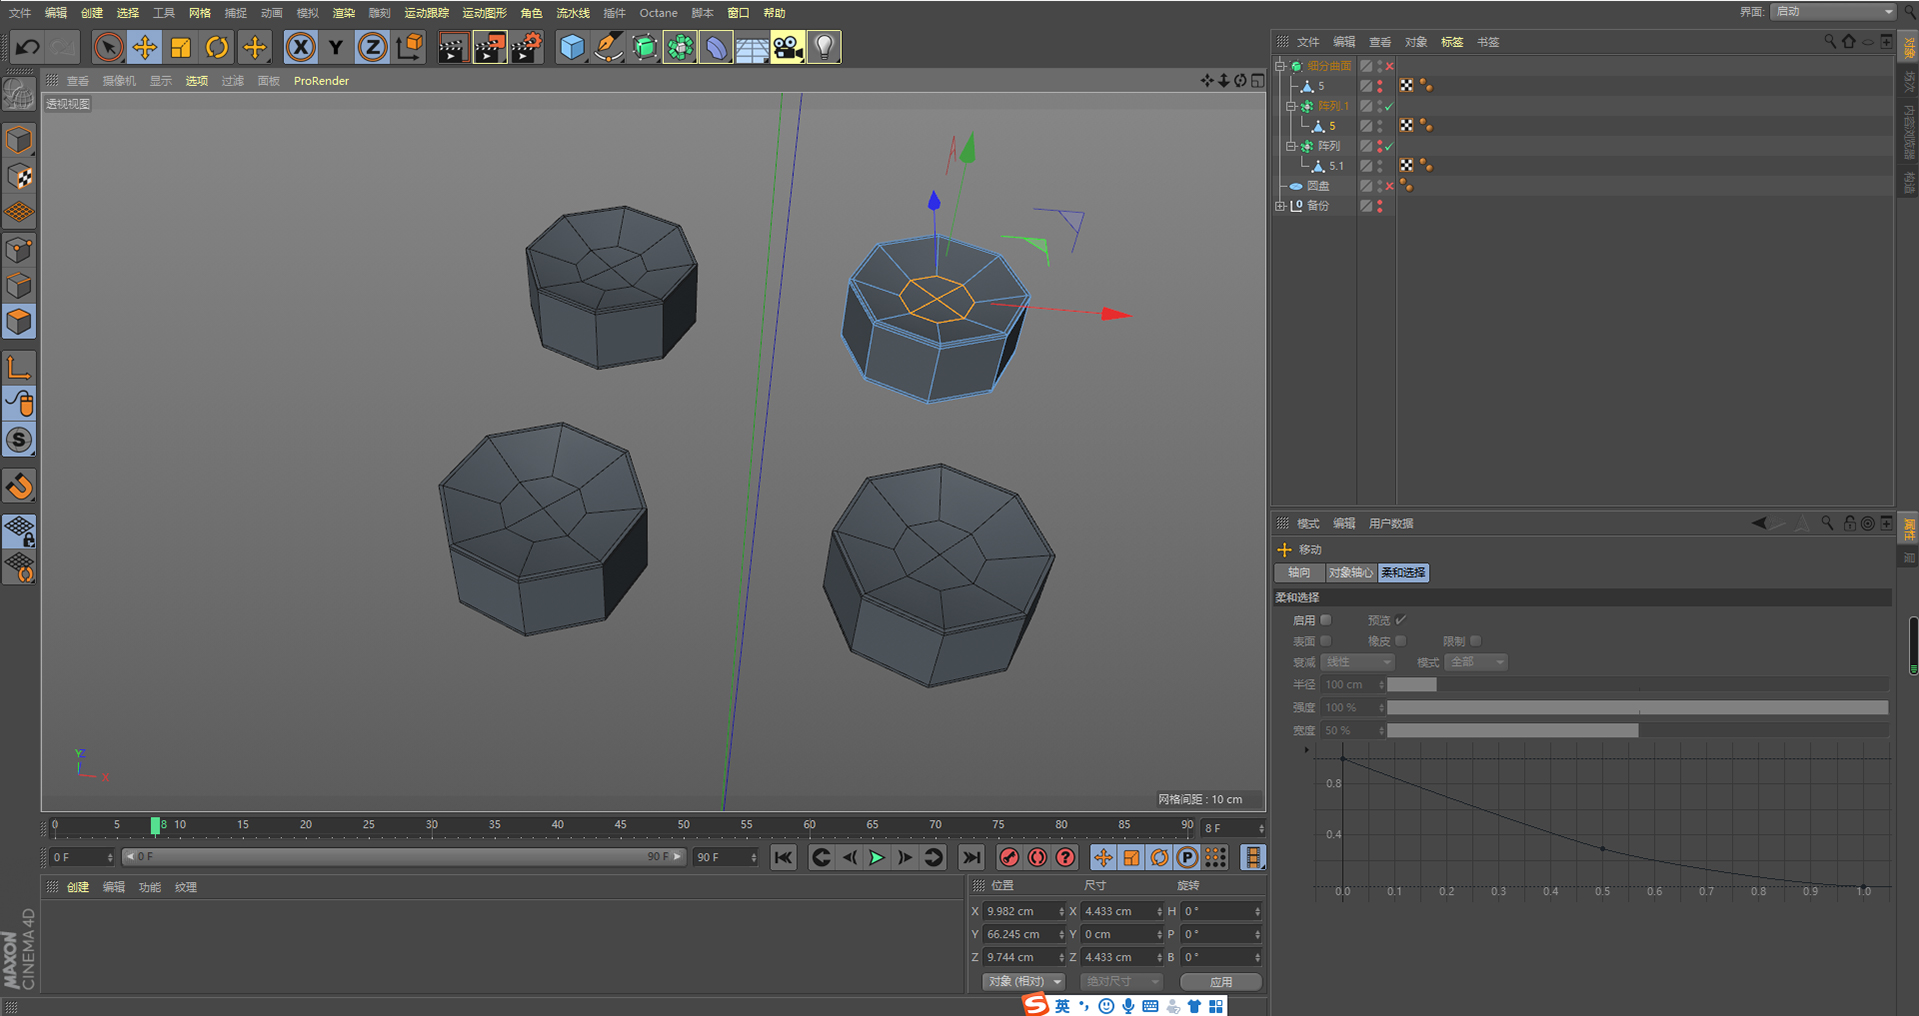This screenshot has width=1919, height=1016.
Task: Open the 界面 layout dropdown showing 启动
Action: point(1834,12)
